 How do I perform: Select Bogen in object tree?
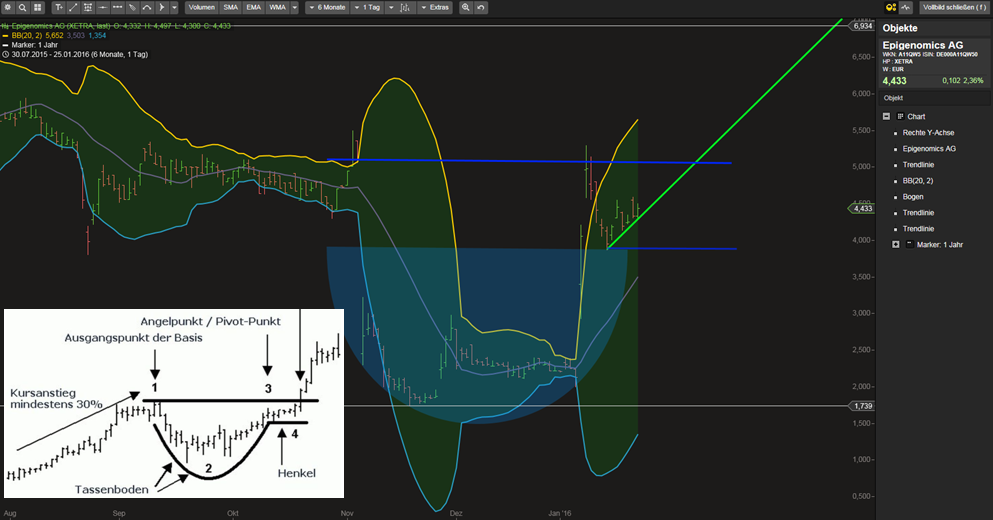(x=913, y=197)
